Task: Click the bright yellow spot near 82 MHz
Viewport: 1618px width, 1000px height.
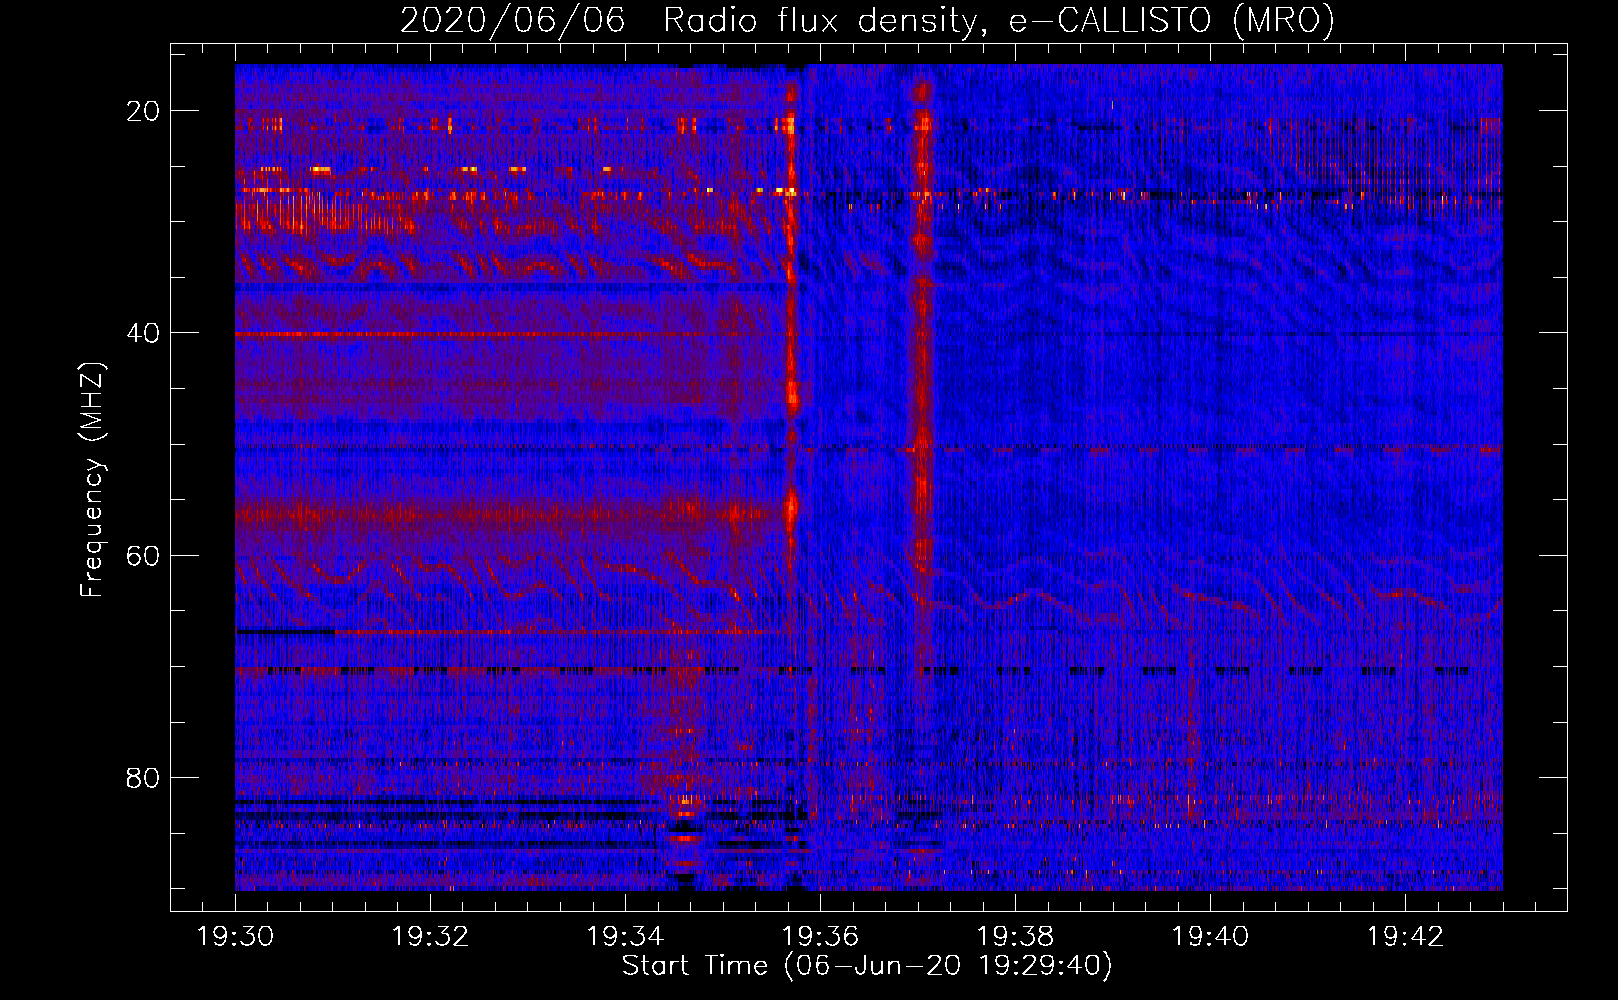Action: 686,800
